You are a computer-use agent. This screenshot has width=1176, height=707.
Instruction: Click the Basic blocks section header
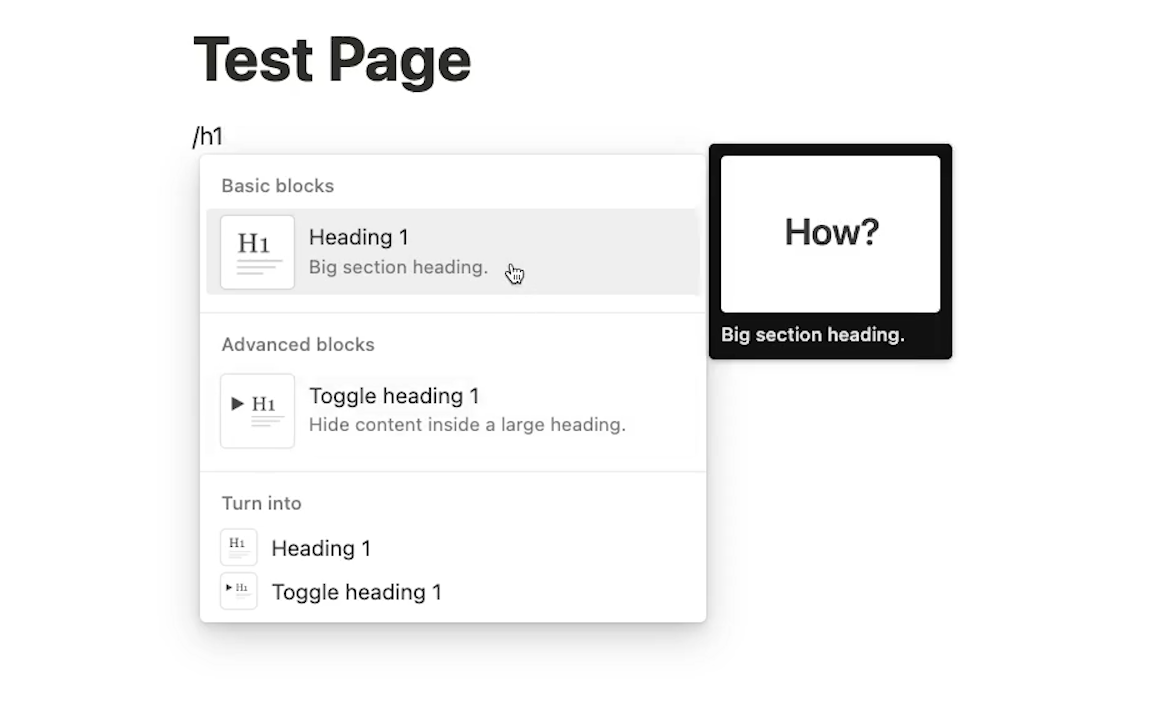[x=277, y=186]
